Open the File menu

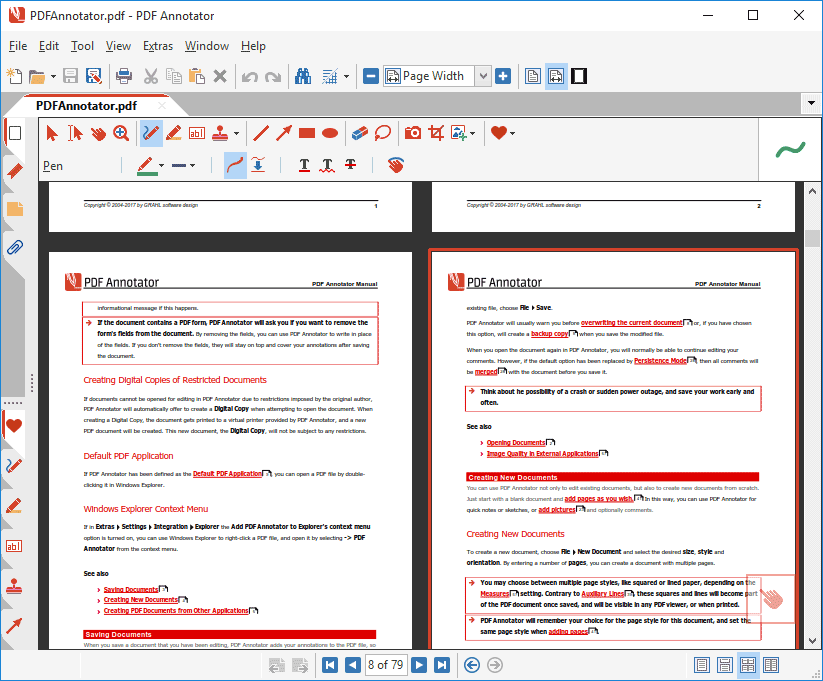click(18, 46)
